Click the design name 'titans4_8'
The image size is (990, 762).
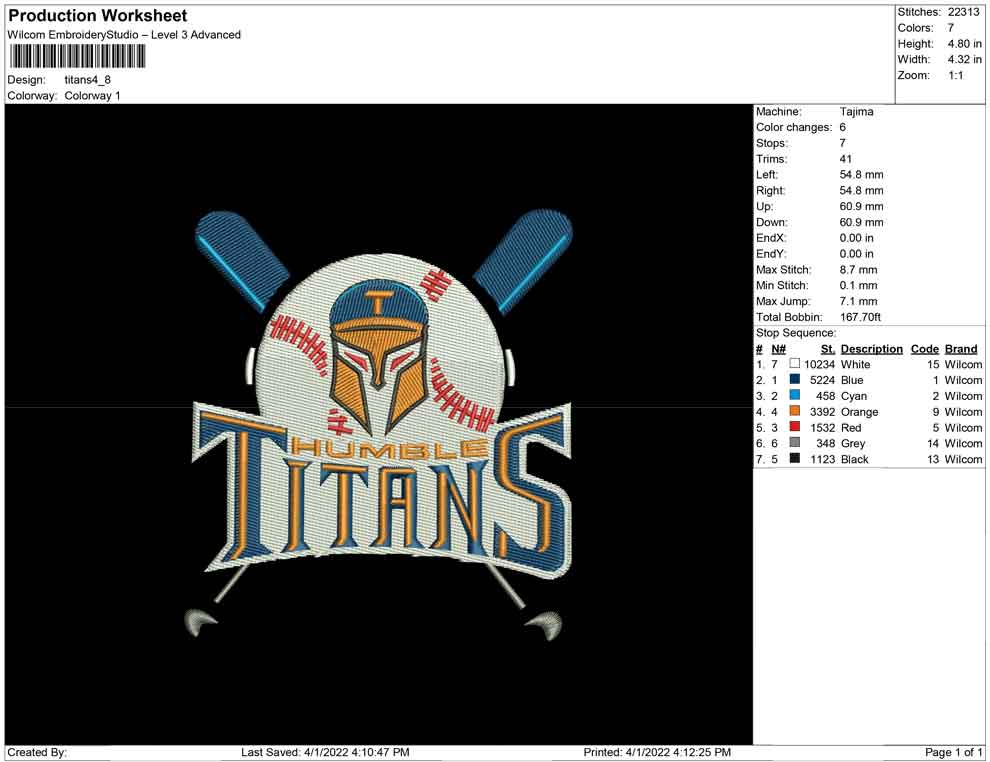pyautogui.click(x=88, y=80)
